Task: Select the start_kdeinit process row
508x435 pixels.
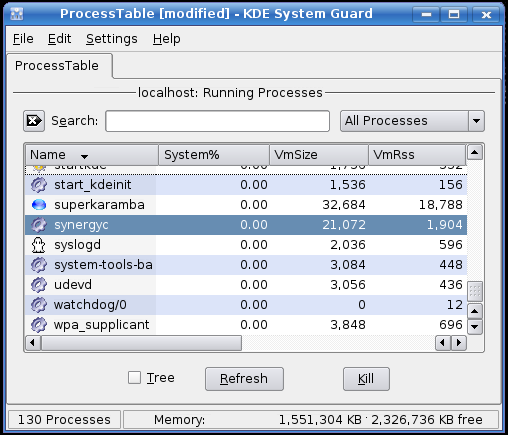Action: [x=246, y=185]
